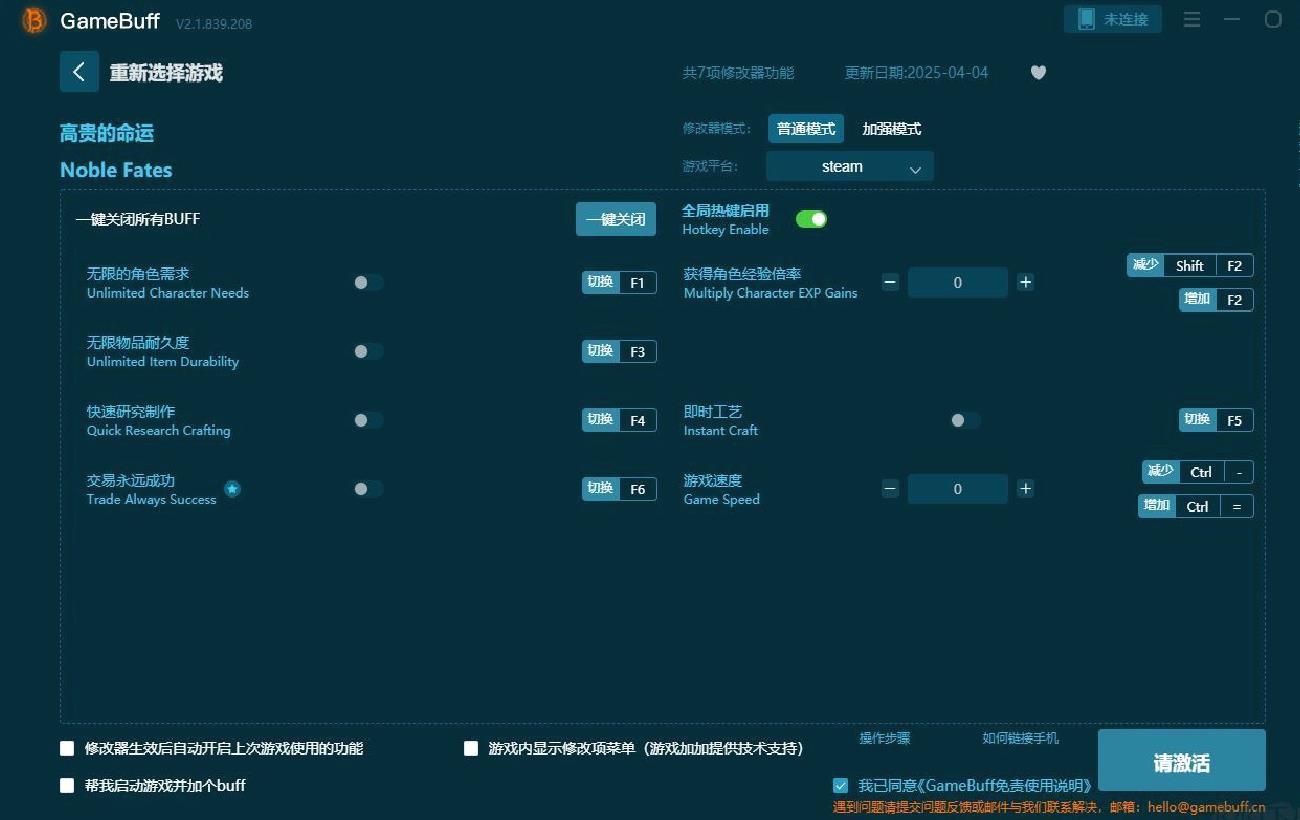
Task: Click the 更新日期:2025-04-04 text
Action: click(916, 72)
